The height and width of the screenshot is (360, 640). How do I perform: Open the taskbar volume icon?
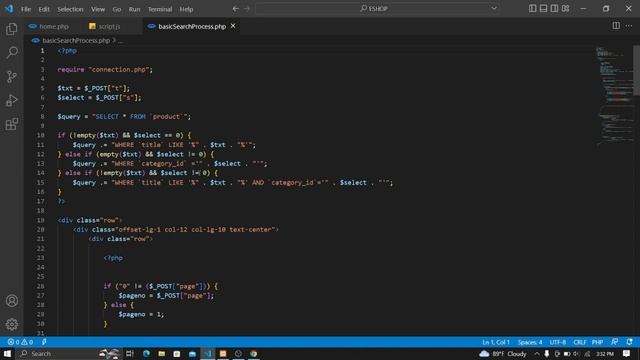pyautogui.click(x=576, y=353)
